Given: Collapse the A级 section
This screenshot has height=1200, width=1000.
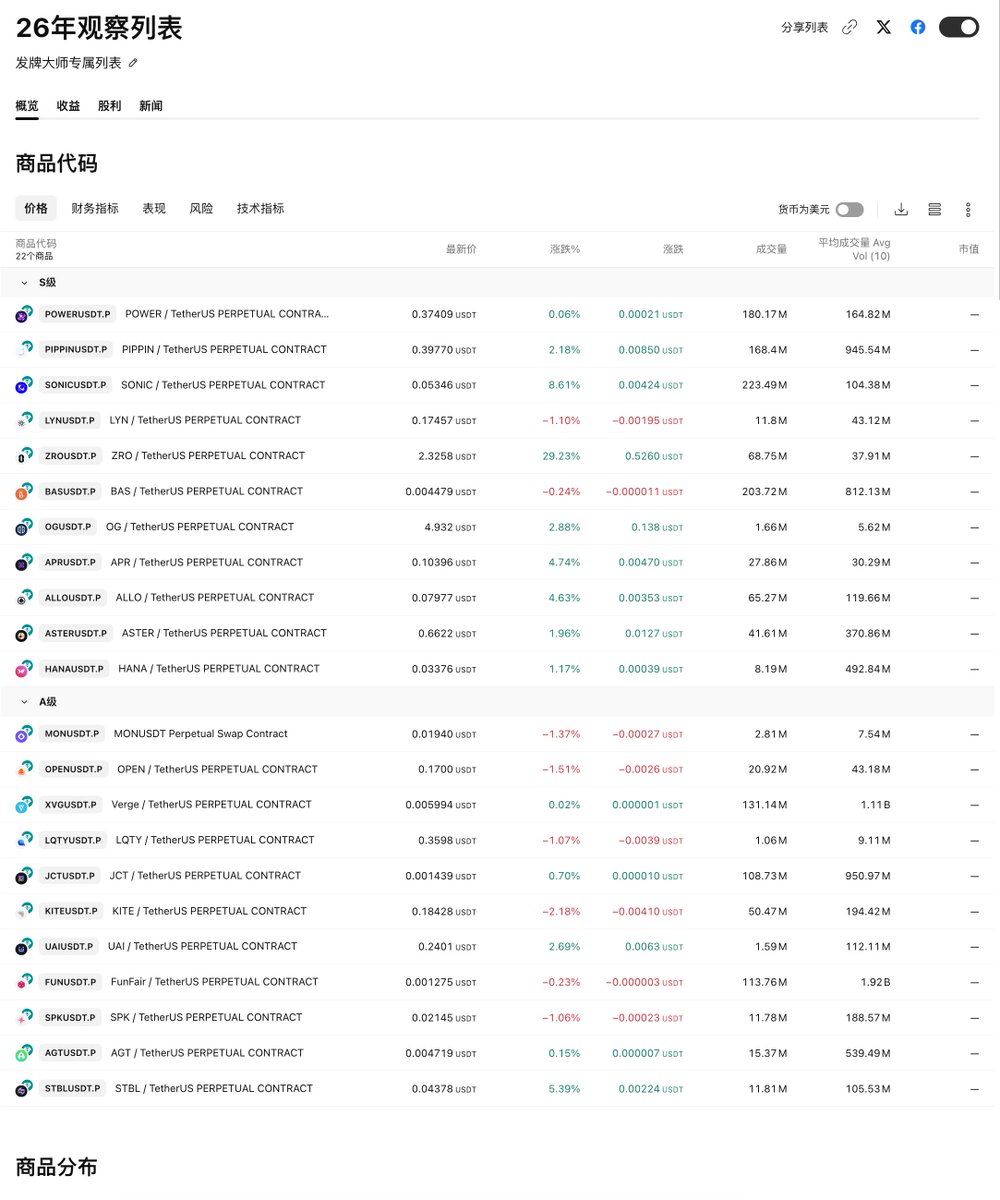Looking at the screenshot, I should click(x=25, y=701).
